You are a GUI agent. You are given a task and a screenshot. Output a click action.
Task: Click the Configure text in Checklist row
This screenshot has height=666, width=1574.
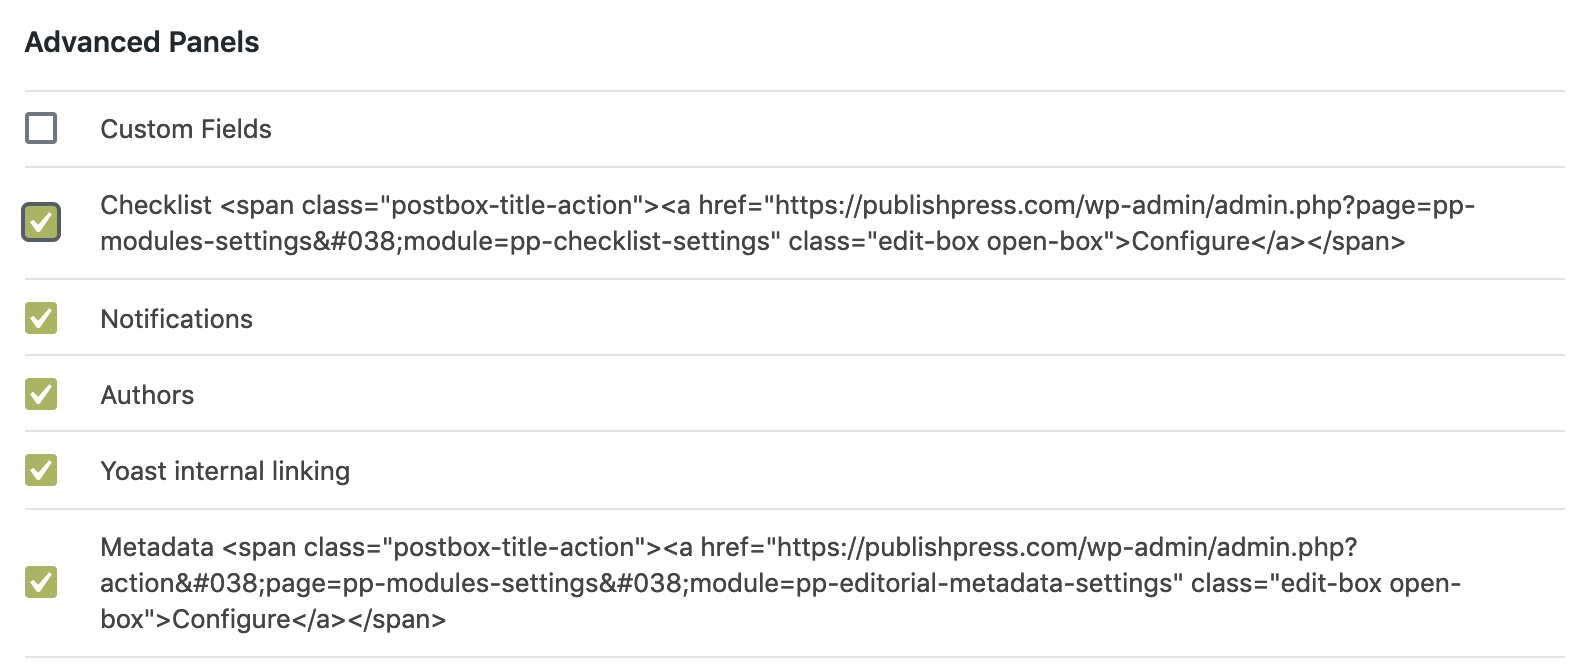[1188, 241]
